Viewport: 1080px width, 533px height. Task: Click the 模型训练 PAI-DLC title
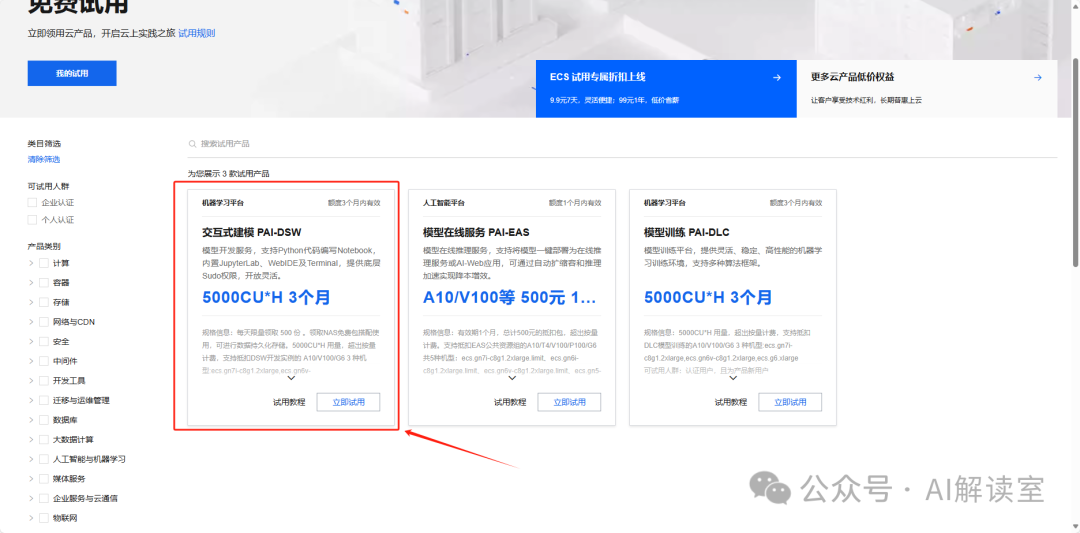(x=687, y=232)
